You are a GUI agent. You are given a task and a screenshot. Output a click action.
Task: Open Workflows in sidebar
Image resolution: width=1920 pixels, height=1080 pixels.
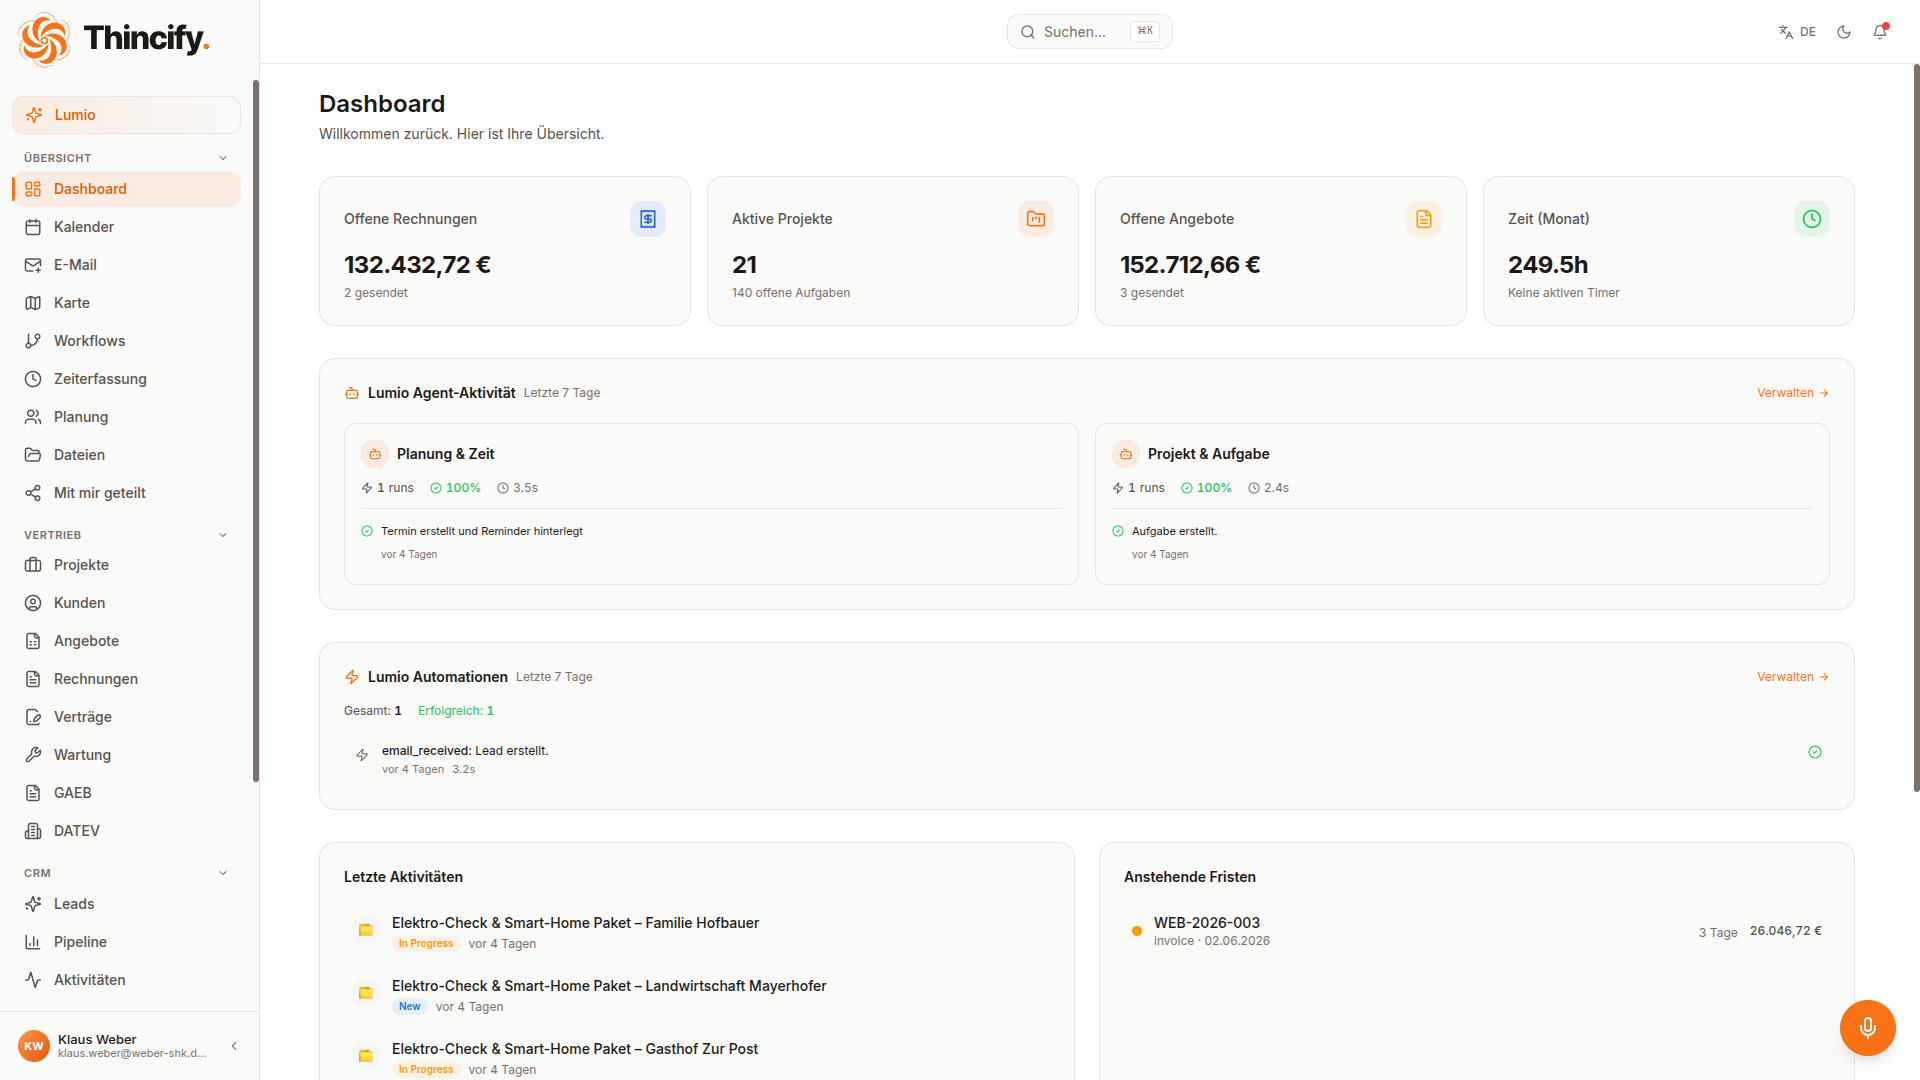[x=126, y=341]
